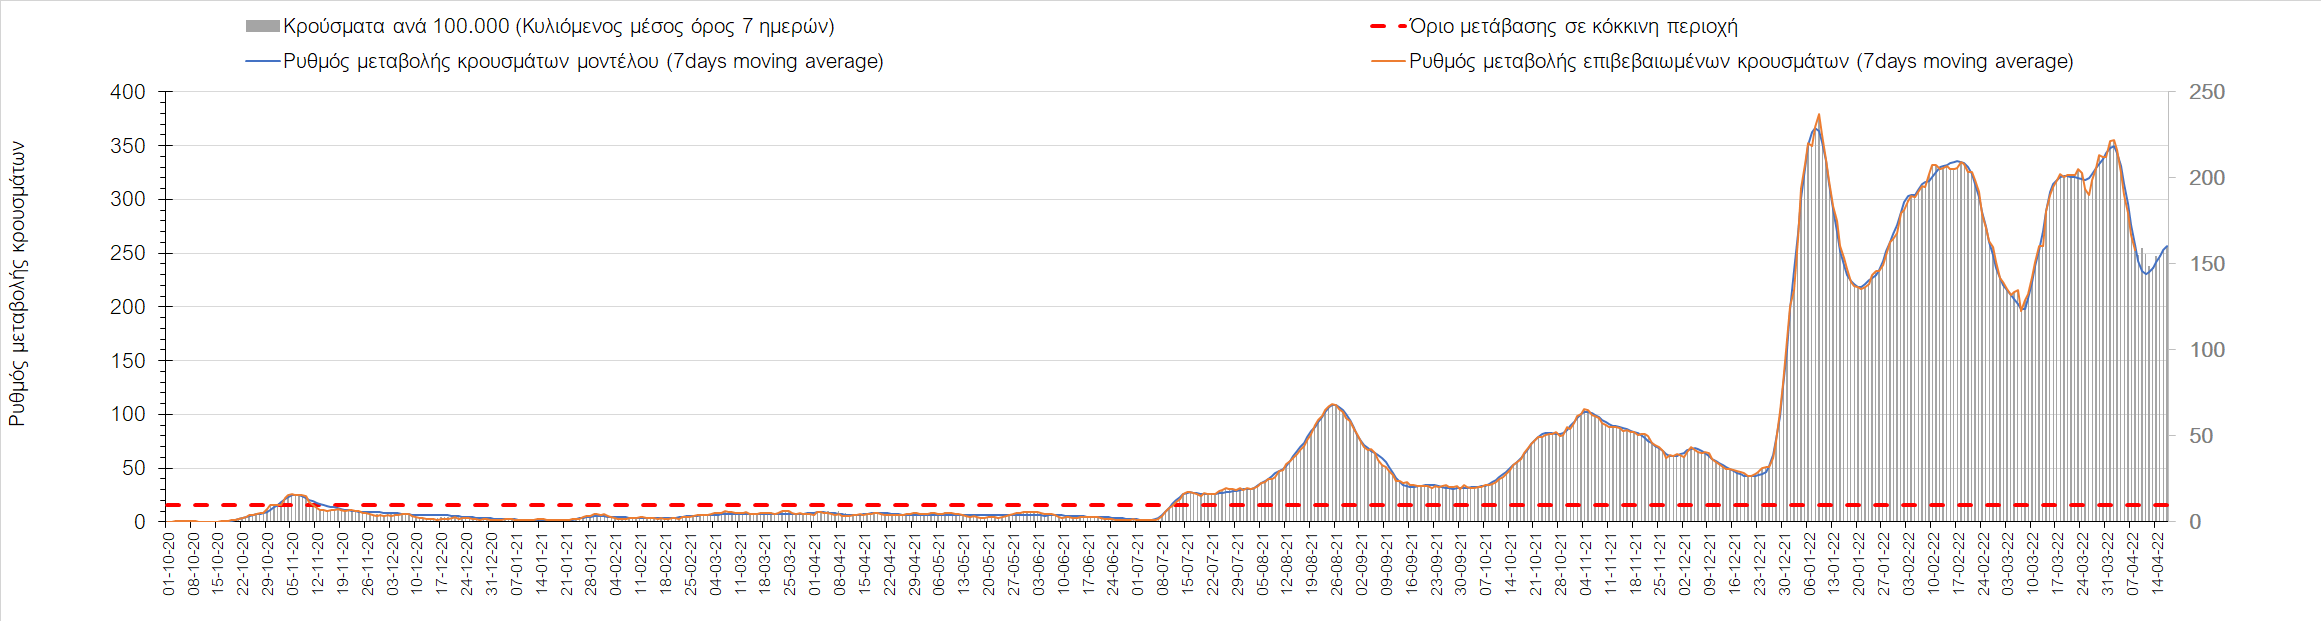The image size is (2321, 621).
Task: Select the date label 04-11-21
Action: pyautogui.click(x=1586, y=564)
